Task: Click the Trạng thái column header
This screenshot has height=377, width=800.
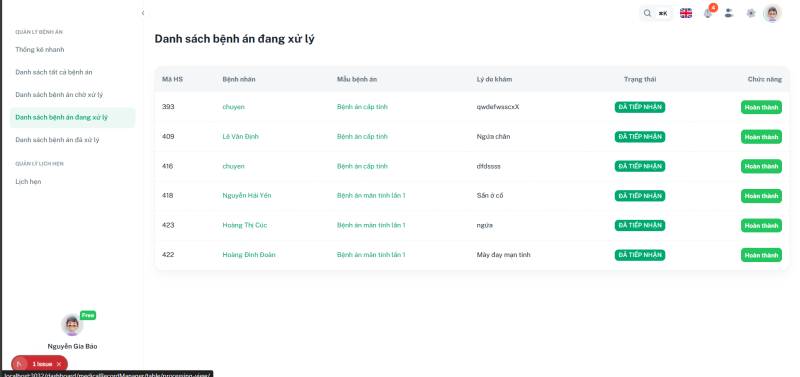Action: pyautogui.click(x=640, y=79)
